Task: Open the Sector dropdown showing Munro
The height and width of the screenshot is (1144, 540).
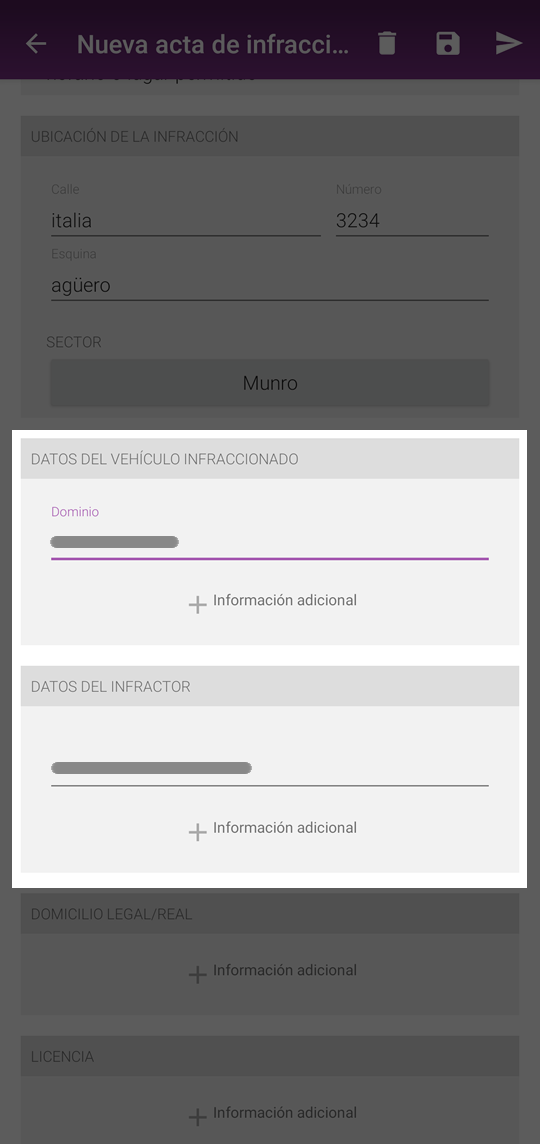Action: click(x=270, y=383)
